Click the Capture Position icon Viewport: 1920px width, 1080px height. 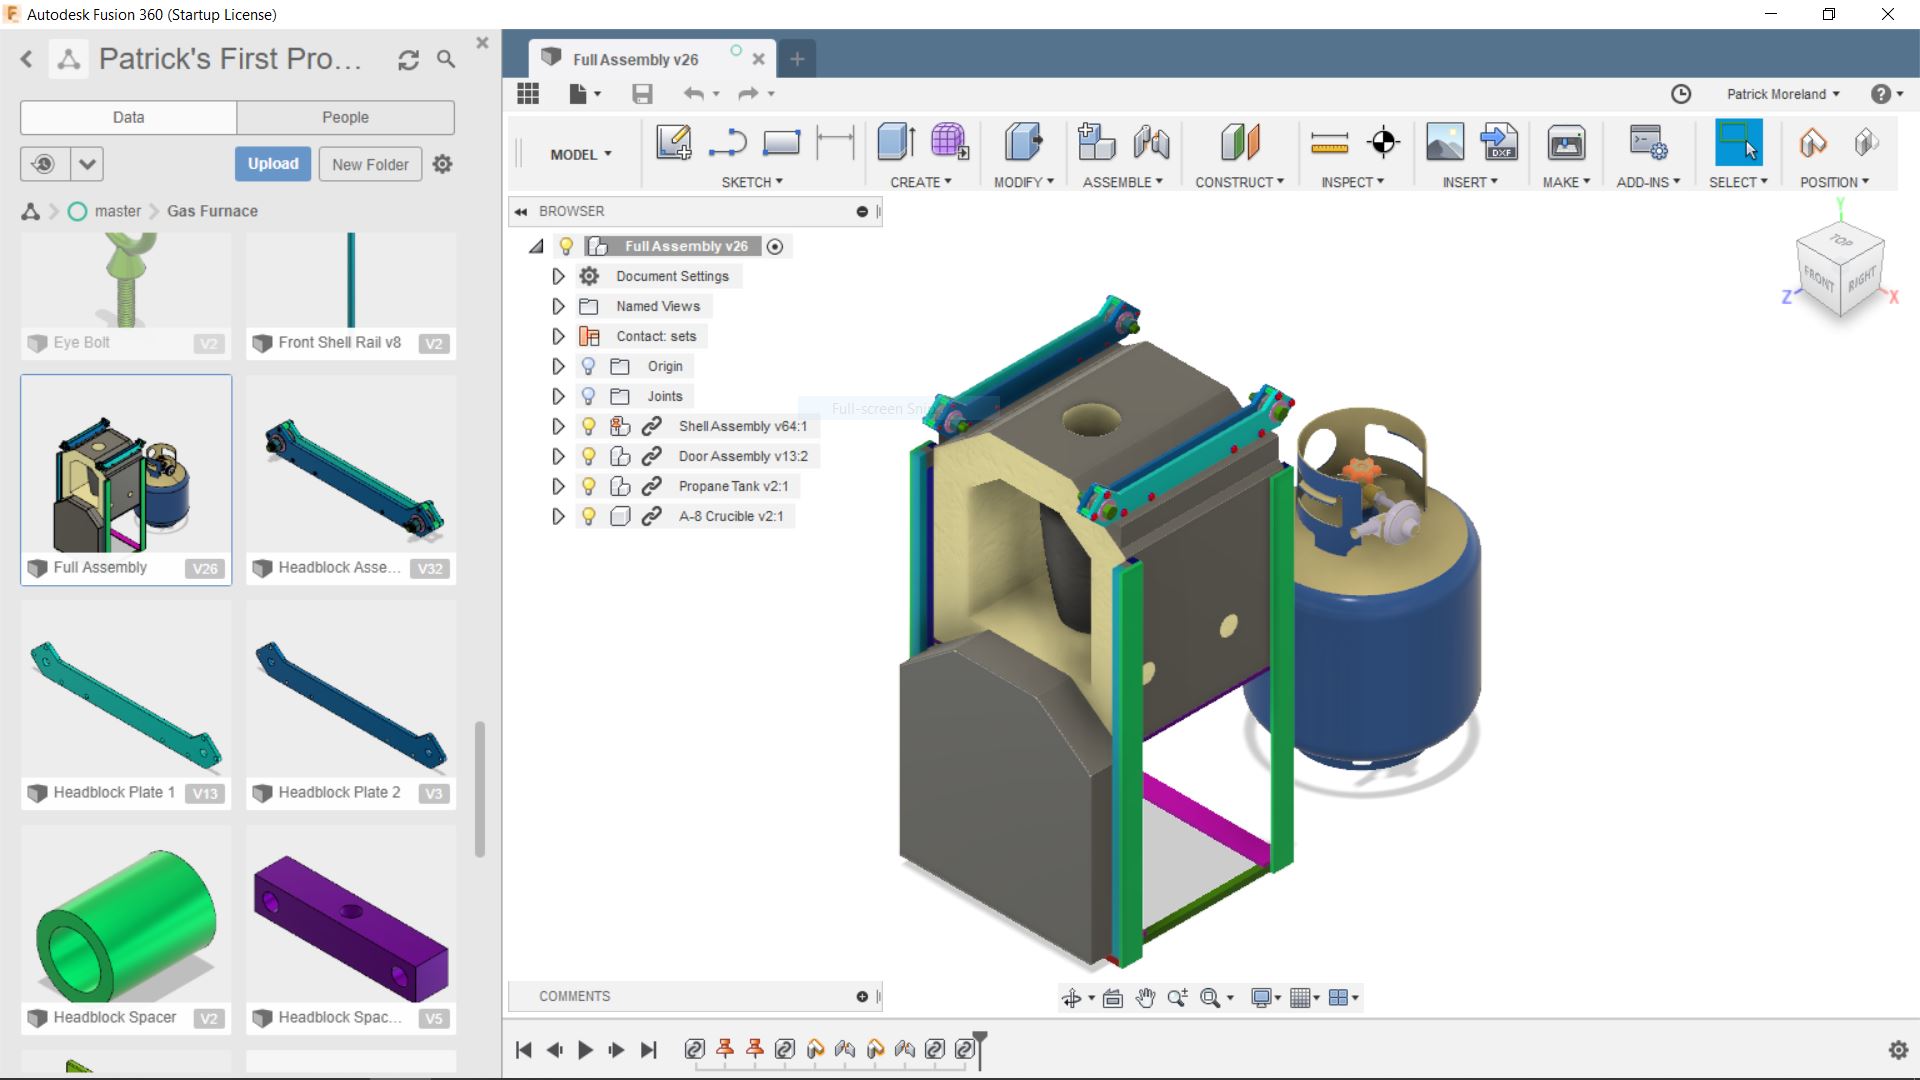pyautogui.click(x=1813, y=142)
